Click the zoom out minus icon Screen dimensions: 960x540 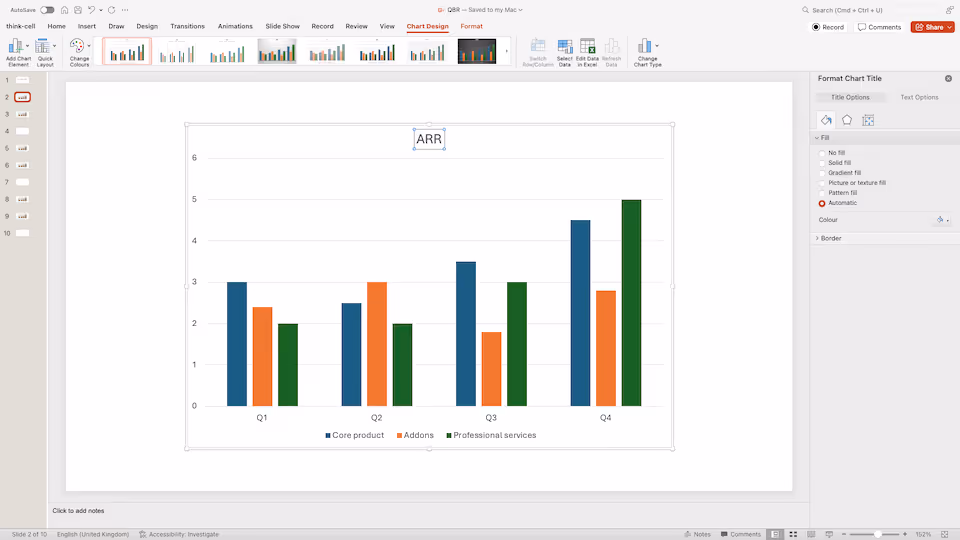click(844, 534)
